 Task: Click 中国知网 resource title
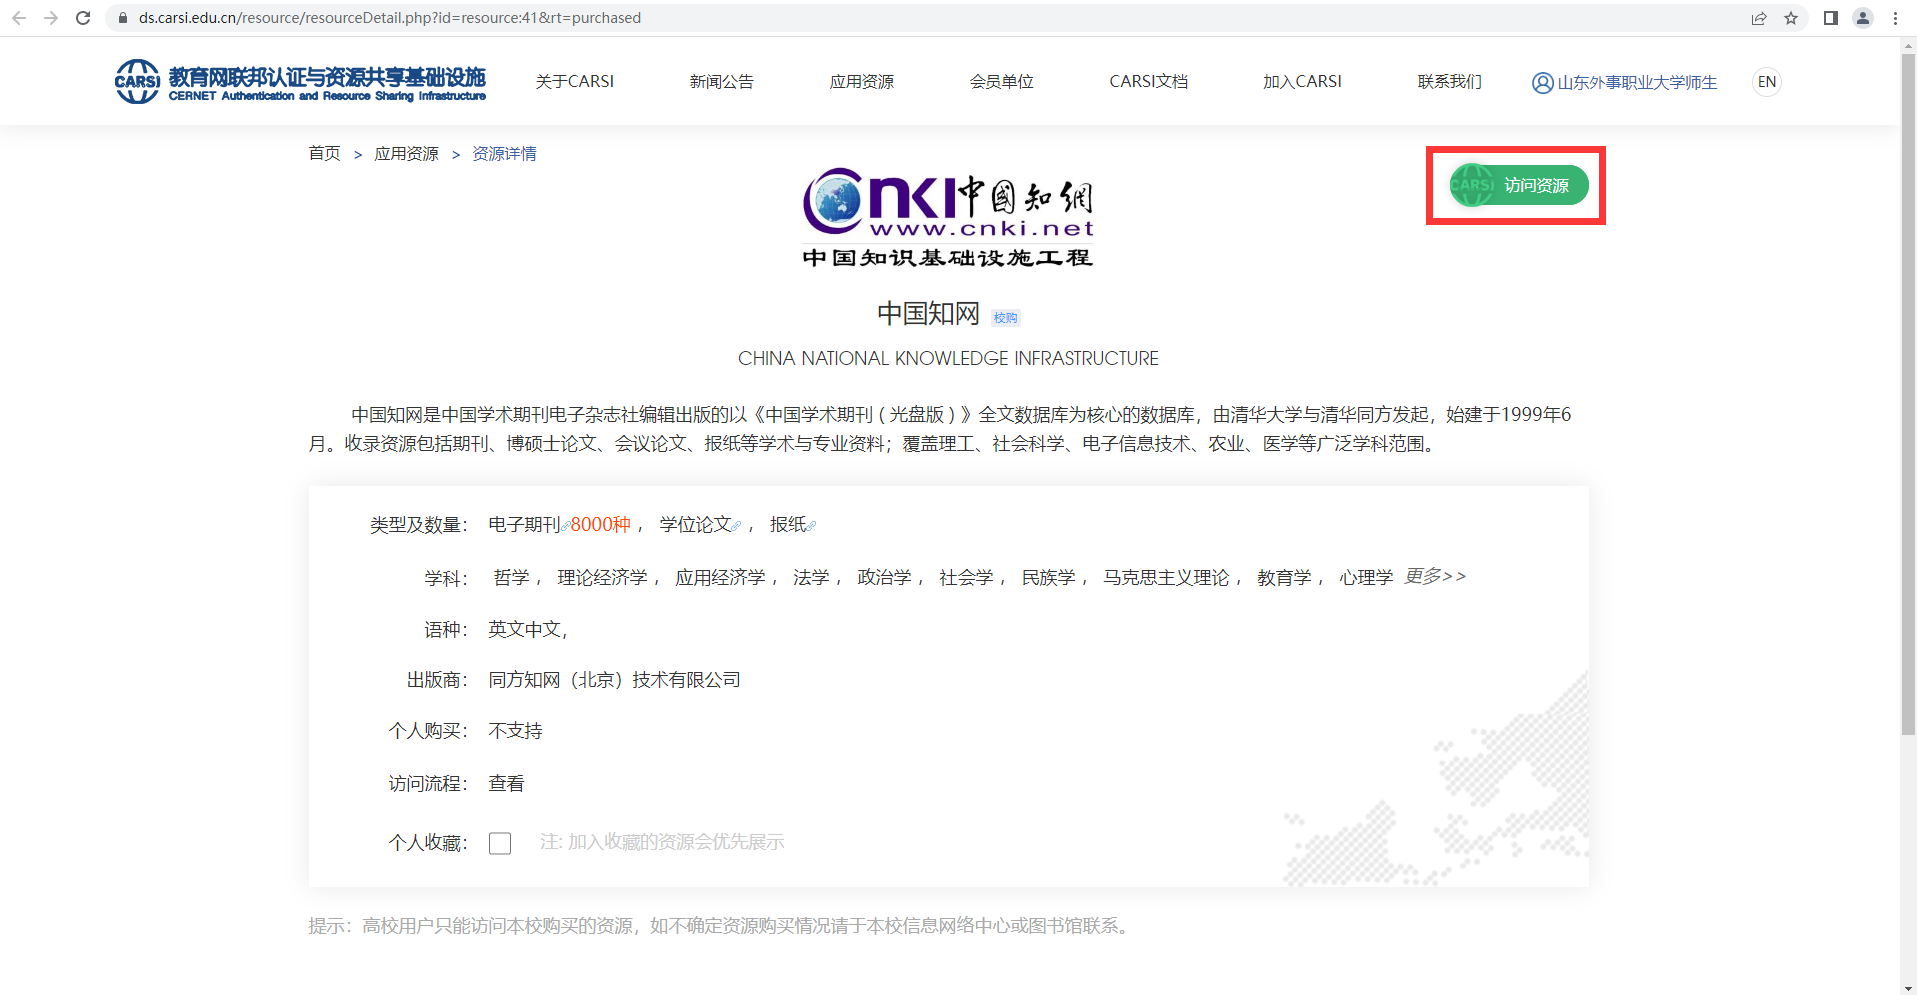click(928, 314)
